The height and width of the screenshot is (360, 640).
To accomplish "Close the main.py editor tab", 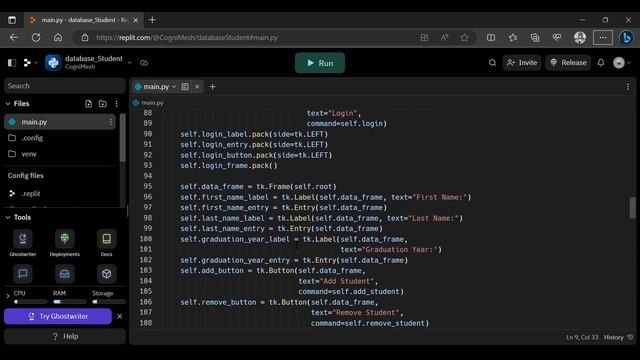I will click(x=197, y=87).
